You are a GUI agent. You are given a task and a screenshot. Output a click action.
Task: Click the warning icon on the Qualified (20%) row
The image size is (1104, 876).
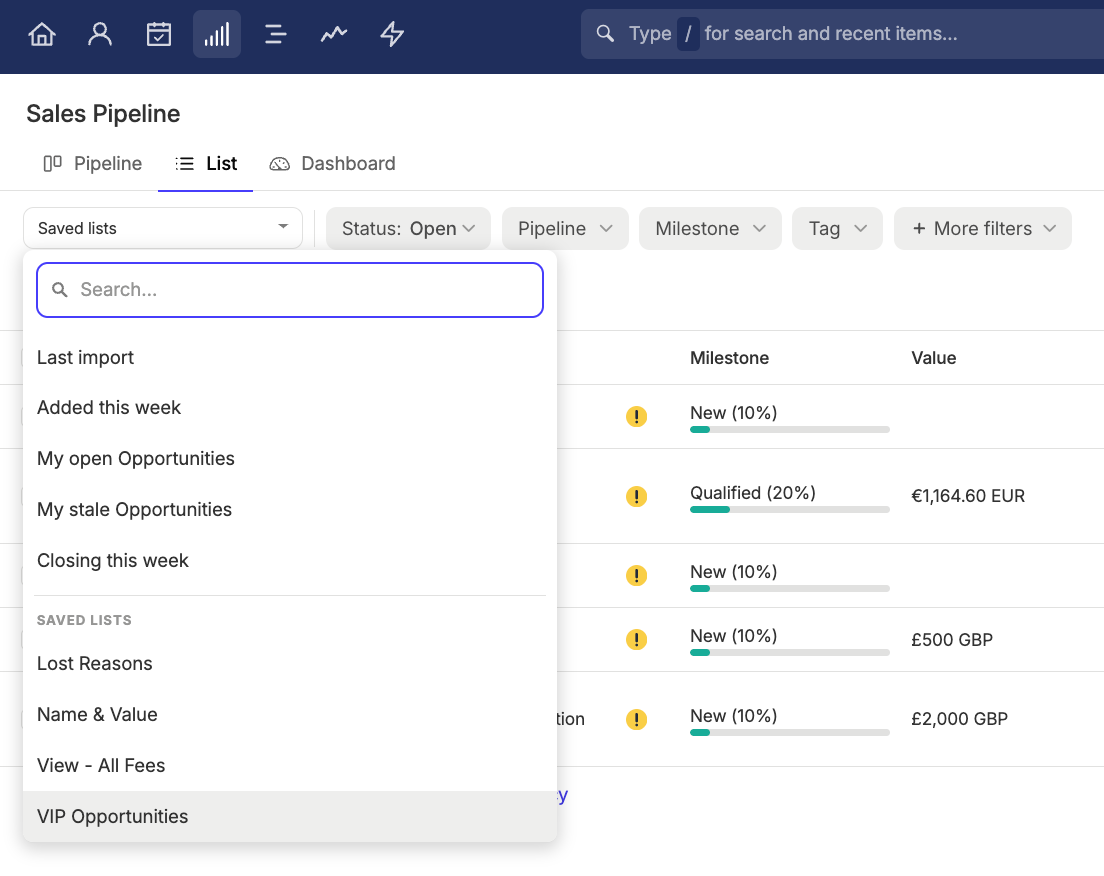(636, 496)
